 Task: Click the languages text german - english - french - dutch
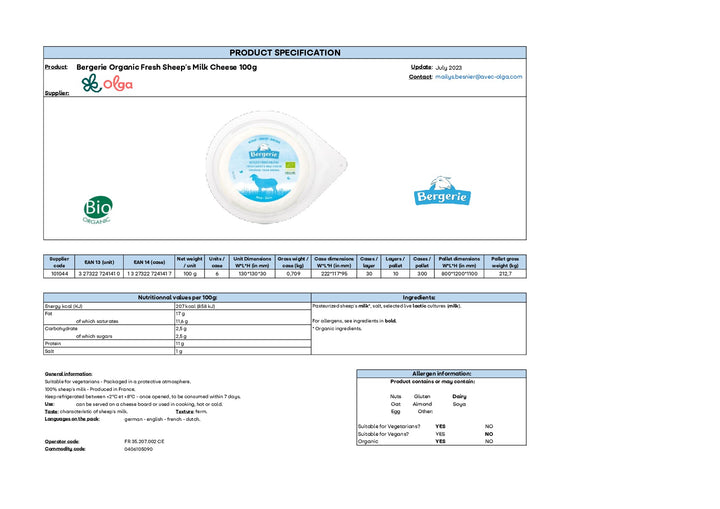[162, 419]
